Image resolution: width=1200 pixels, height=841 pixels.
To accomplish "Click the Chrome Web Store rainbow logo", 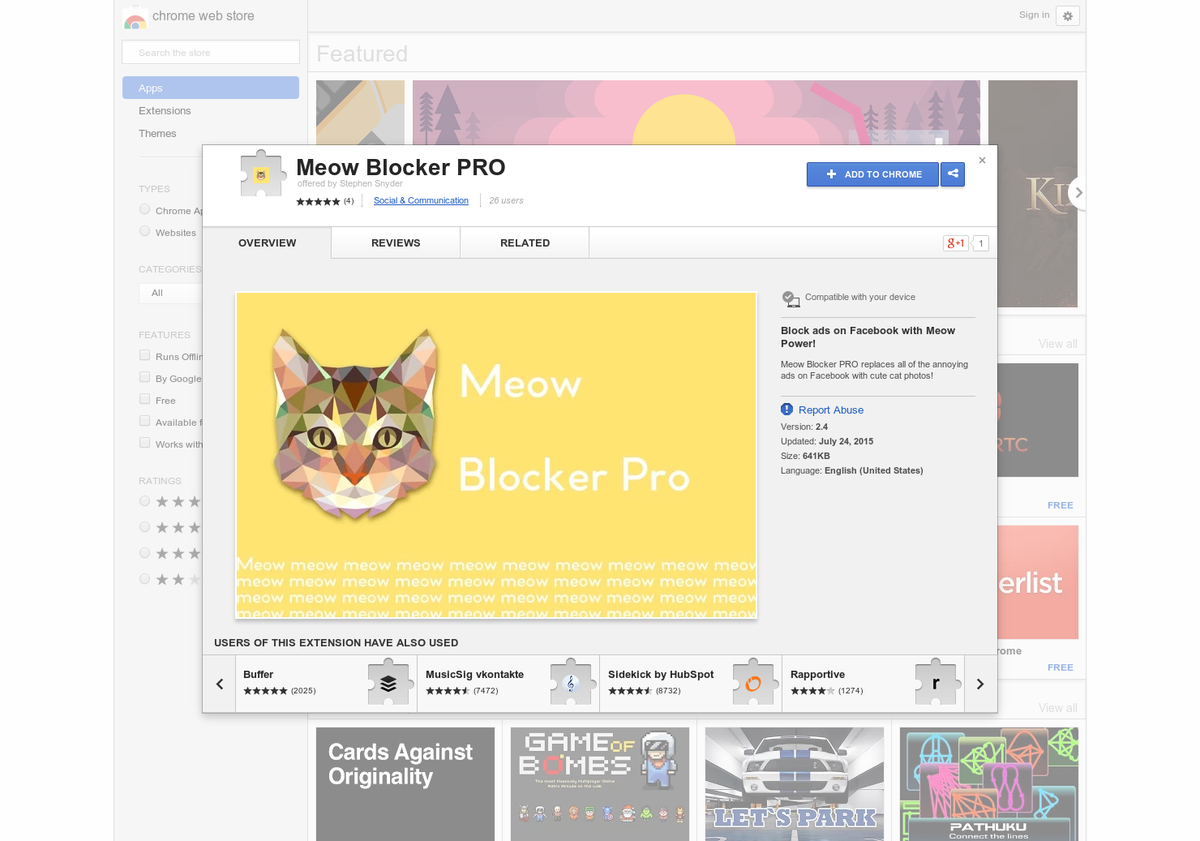I will (x=135, y=18).
